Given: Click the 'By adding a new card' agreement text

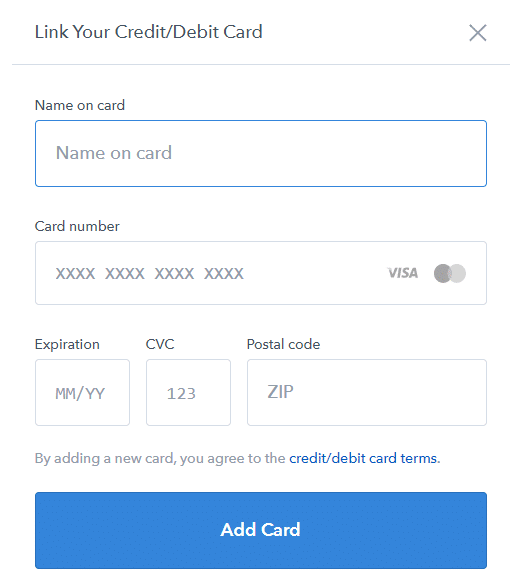Looking at the screenshot, I should point(162,458).
